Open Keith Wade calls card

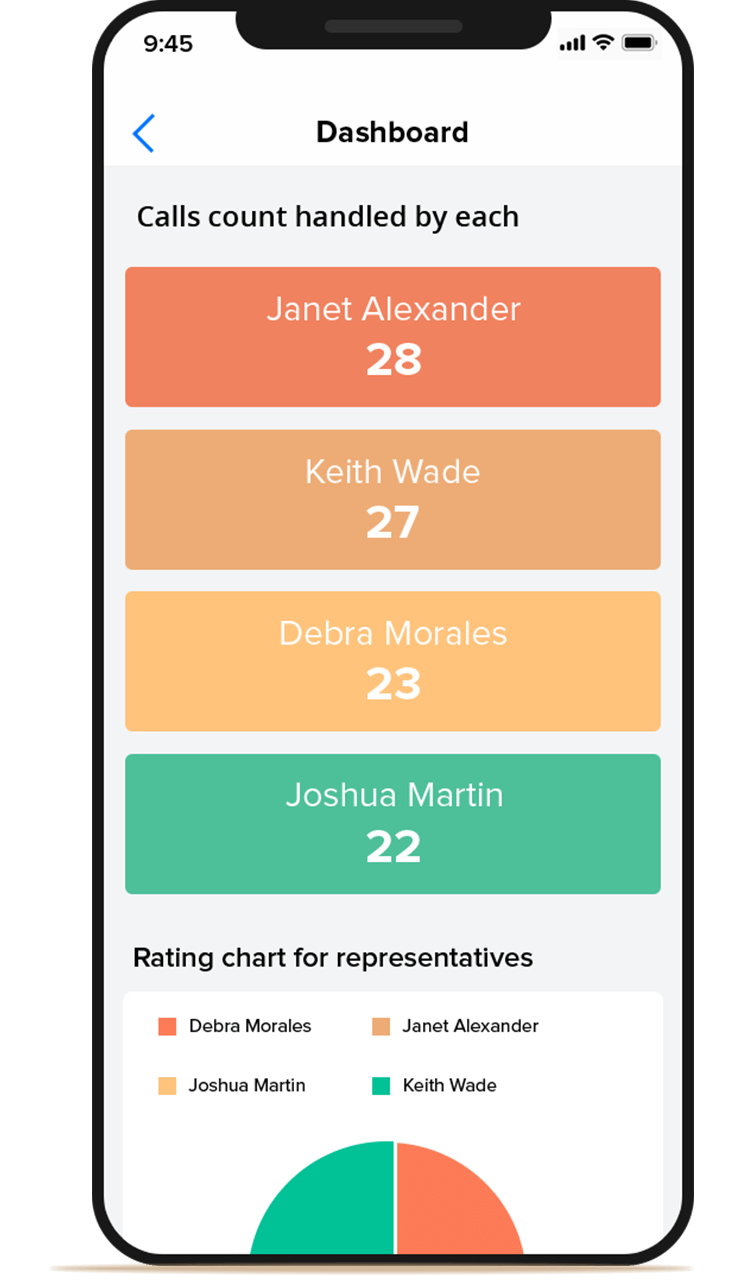(x=392, y=499)
